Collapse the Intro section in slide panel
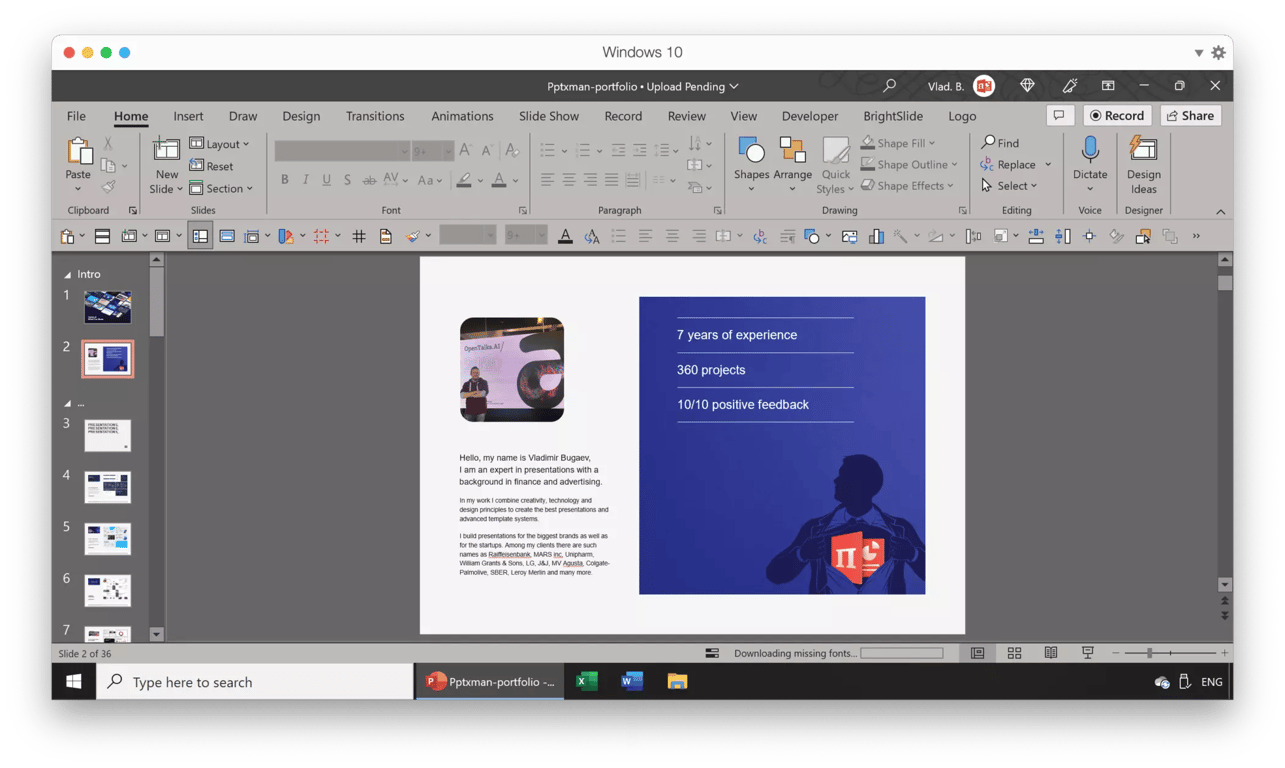This screenshot has width=1285, height=768. click(x=68, y=274)
